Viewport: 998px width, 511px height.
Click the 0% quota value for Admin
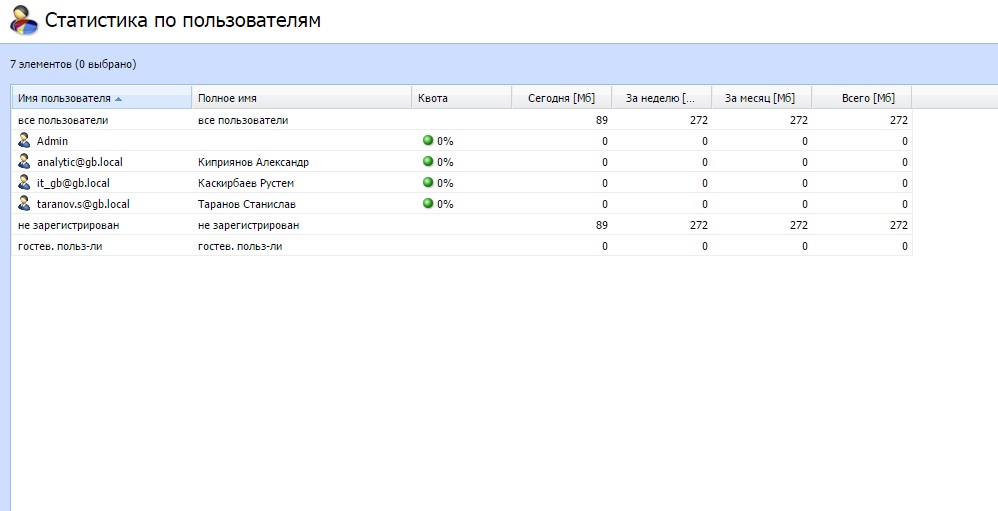(445, 141)
